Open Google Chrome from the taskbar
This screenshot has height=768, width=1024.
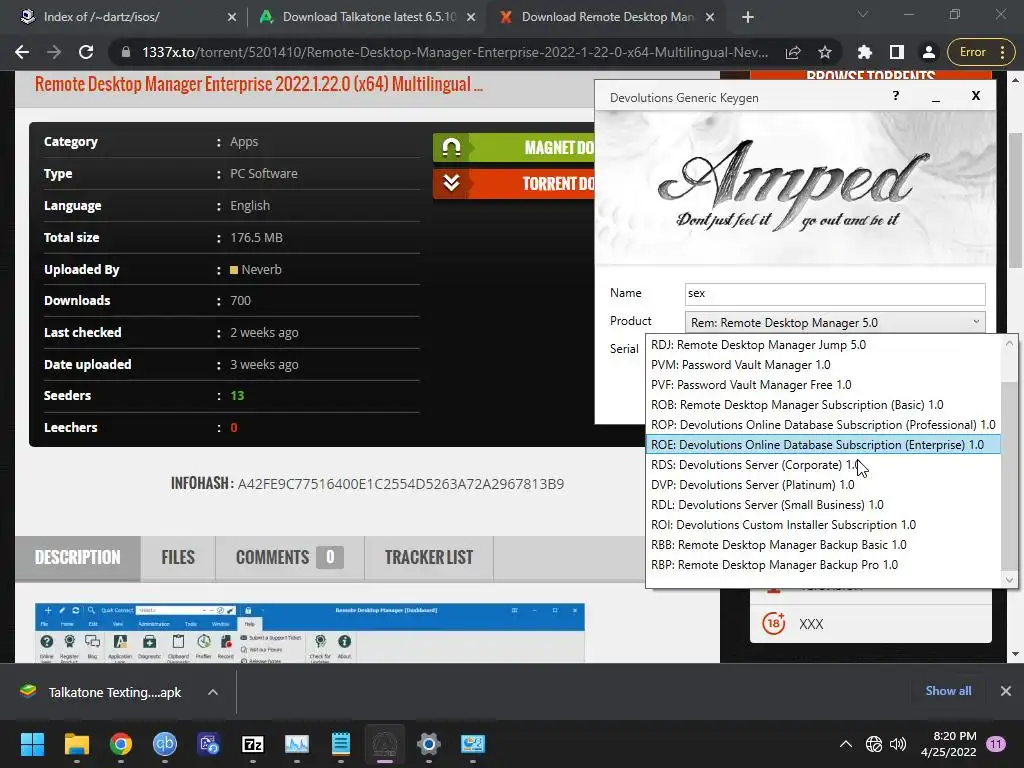point(121,744)
